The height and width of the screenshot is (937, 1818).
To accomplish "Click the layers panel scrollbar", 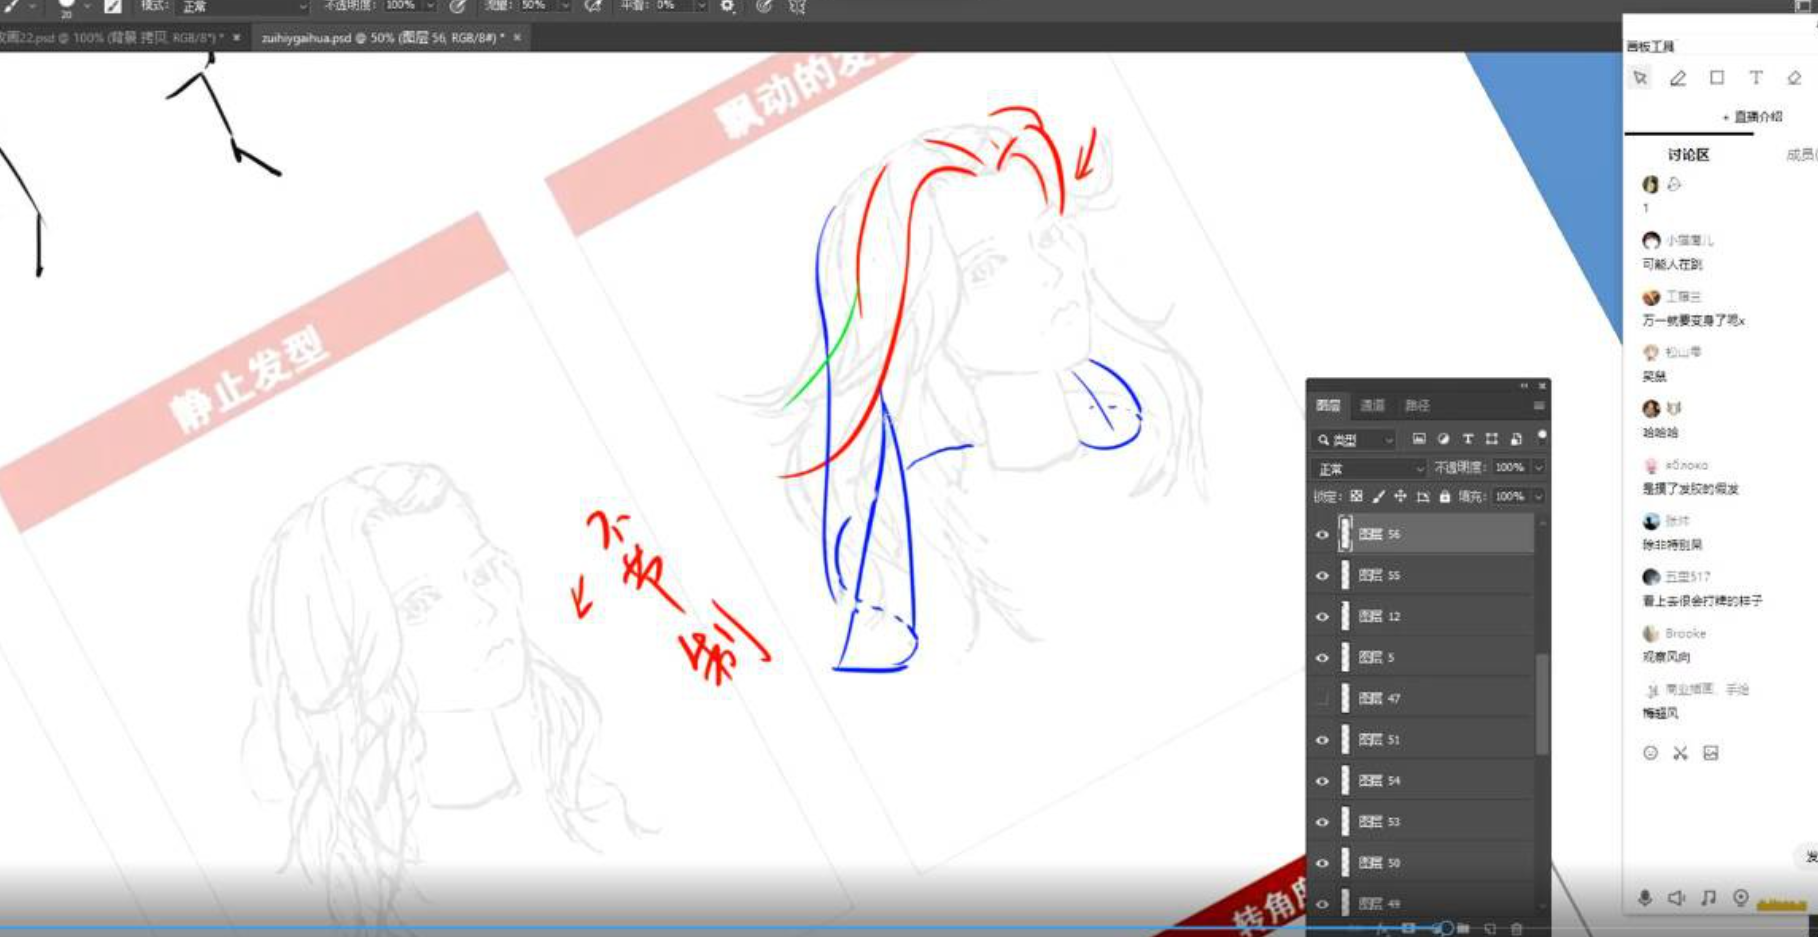I will 1542,705.
